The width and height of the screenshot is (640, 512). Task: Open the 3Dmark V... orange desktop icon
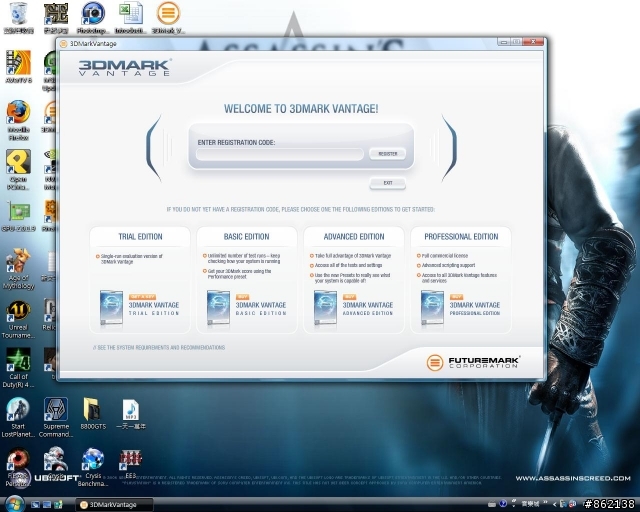[x=168, y=13]
